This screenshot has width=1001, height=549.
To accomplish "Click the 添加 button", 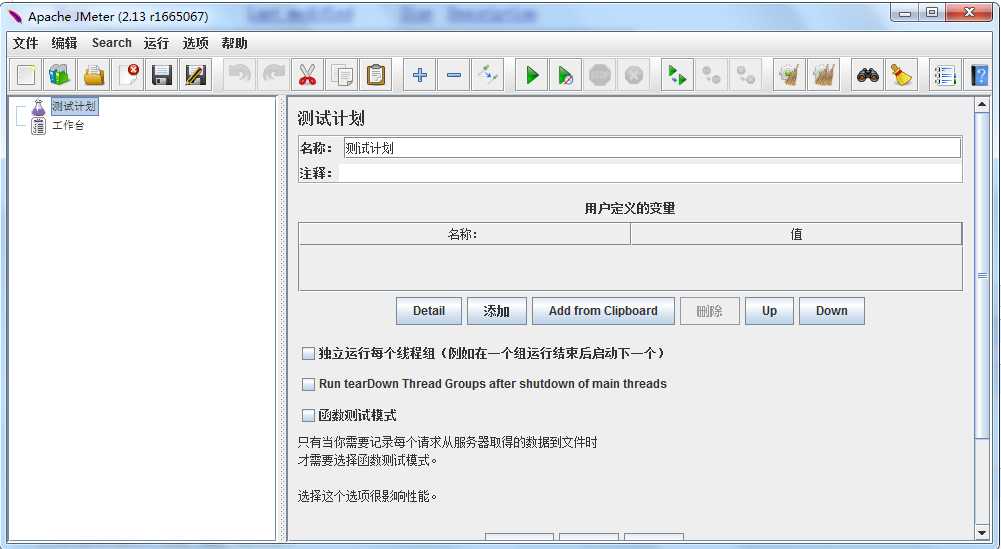I will [497, 311].
